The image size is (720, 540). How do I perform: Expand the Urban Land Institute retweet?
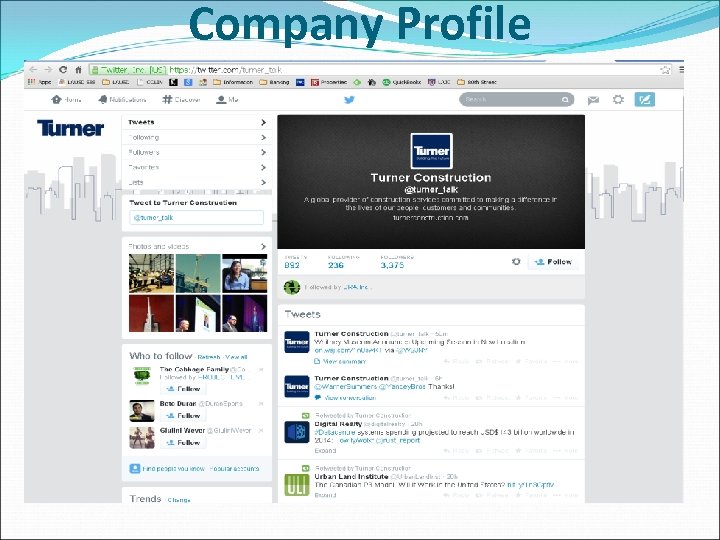point(325,495)
